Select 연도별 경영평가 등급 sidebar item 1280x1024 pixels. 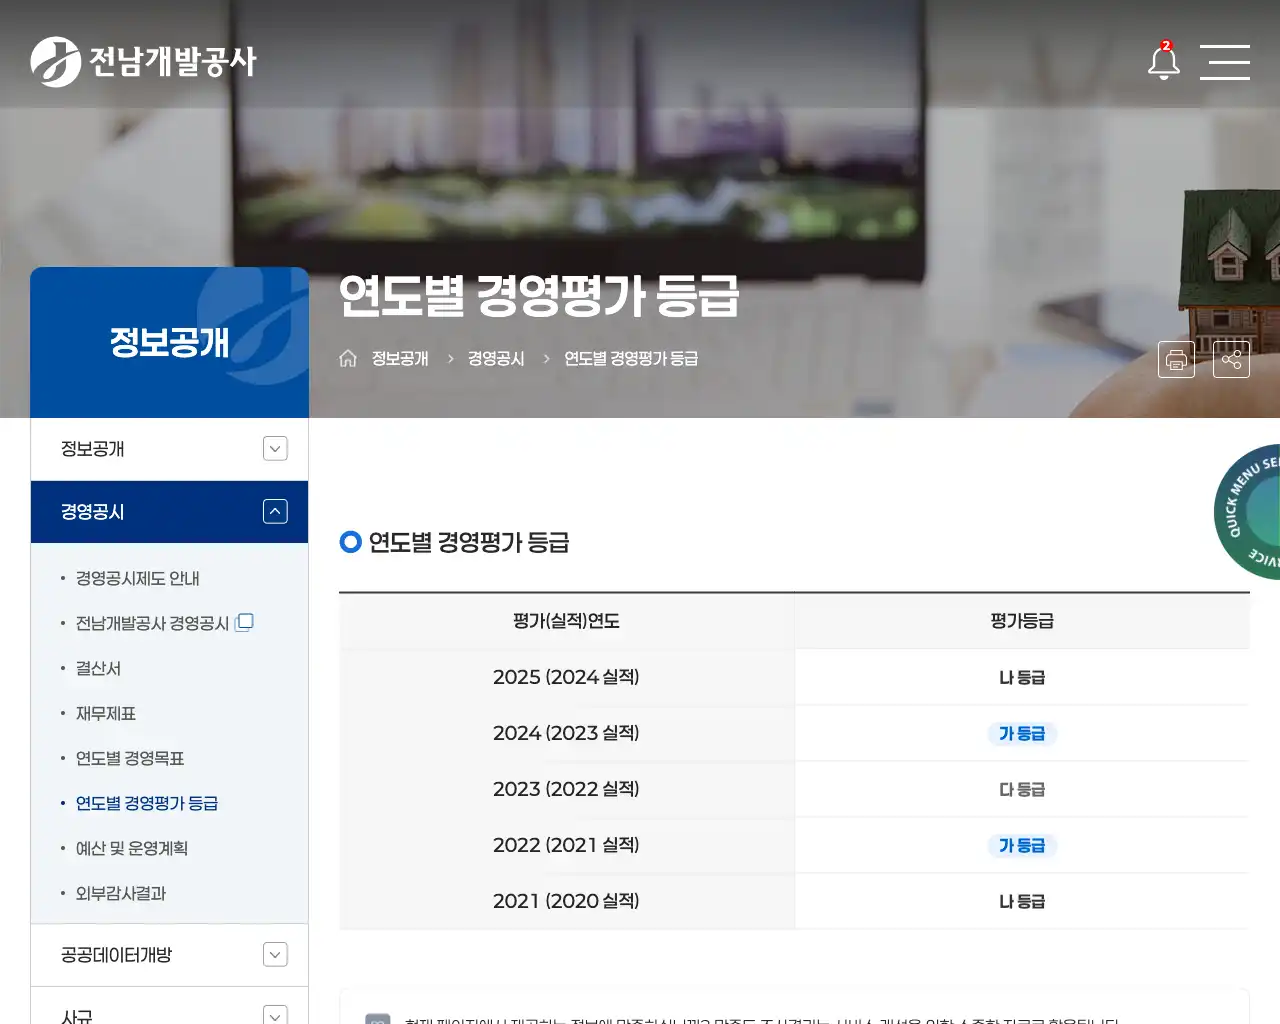147,804
